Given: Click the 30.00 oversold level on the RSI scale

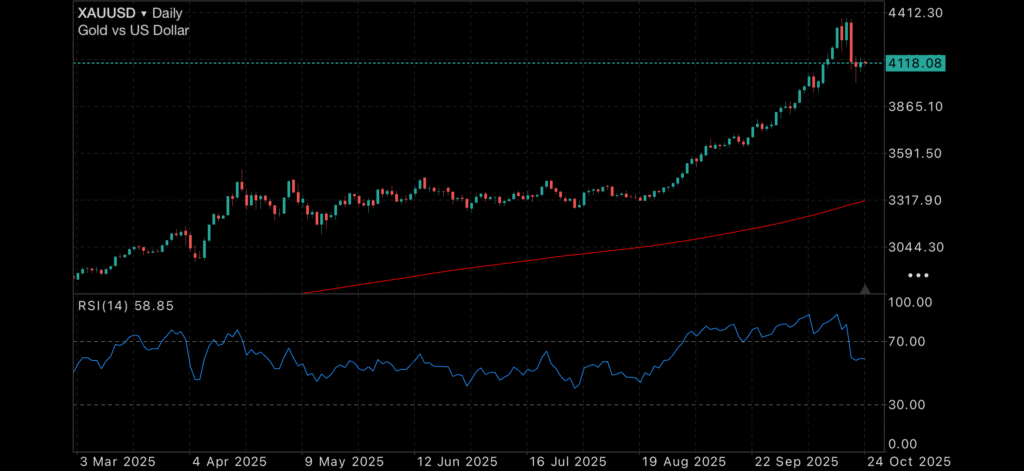Looking at the screenshot, I should (x=910, y=404).
